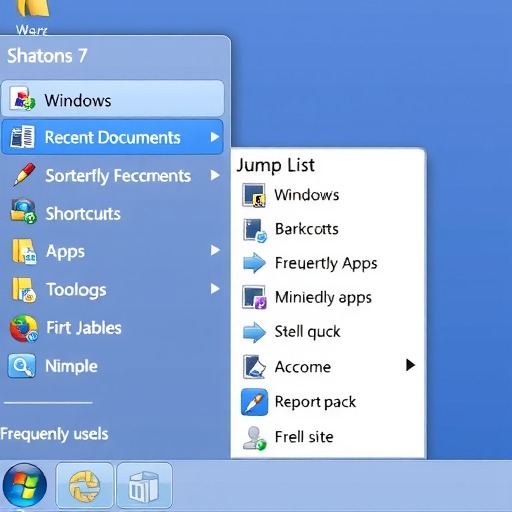Open Report pack in the Jump List
Image resolution: width=512 pixels, height=512 pixels.
point(328,402)
